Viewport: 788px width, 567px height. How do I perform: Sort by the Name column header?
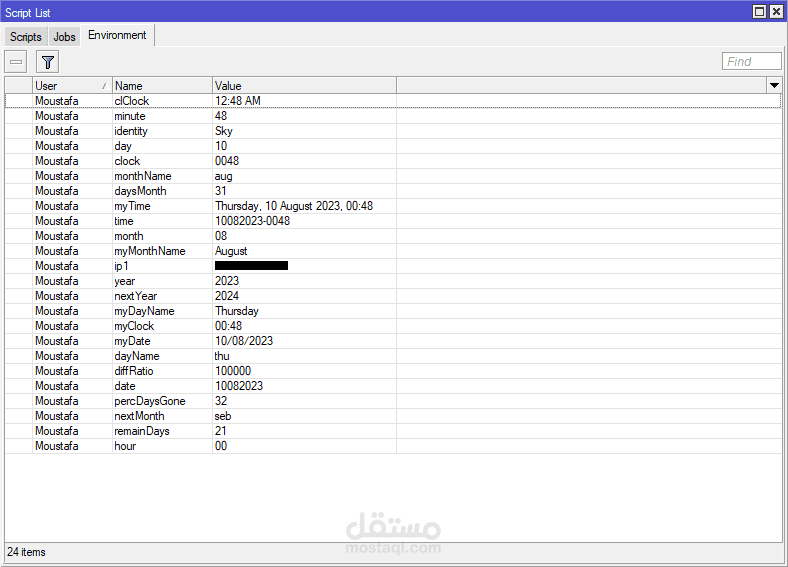coord(162,85)
